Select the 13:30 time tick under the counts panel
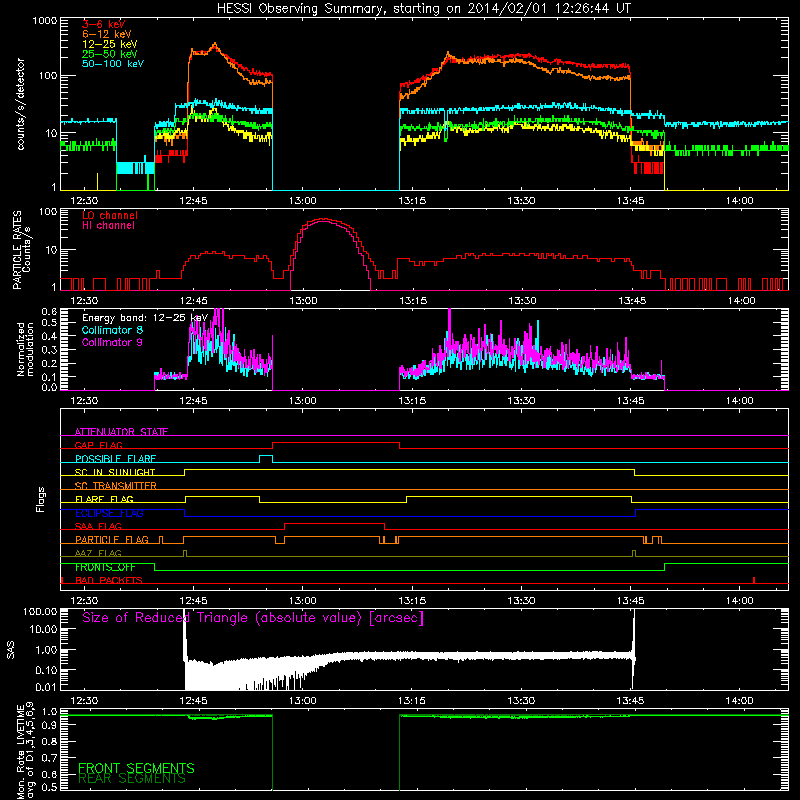 (x=521, y=201)
